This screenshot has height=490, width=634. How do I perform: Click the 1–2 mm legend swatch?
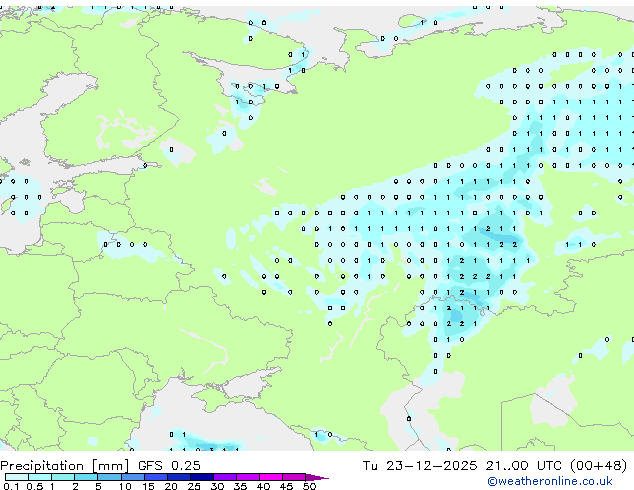[63, 477]
